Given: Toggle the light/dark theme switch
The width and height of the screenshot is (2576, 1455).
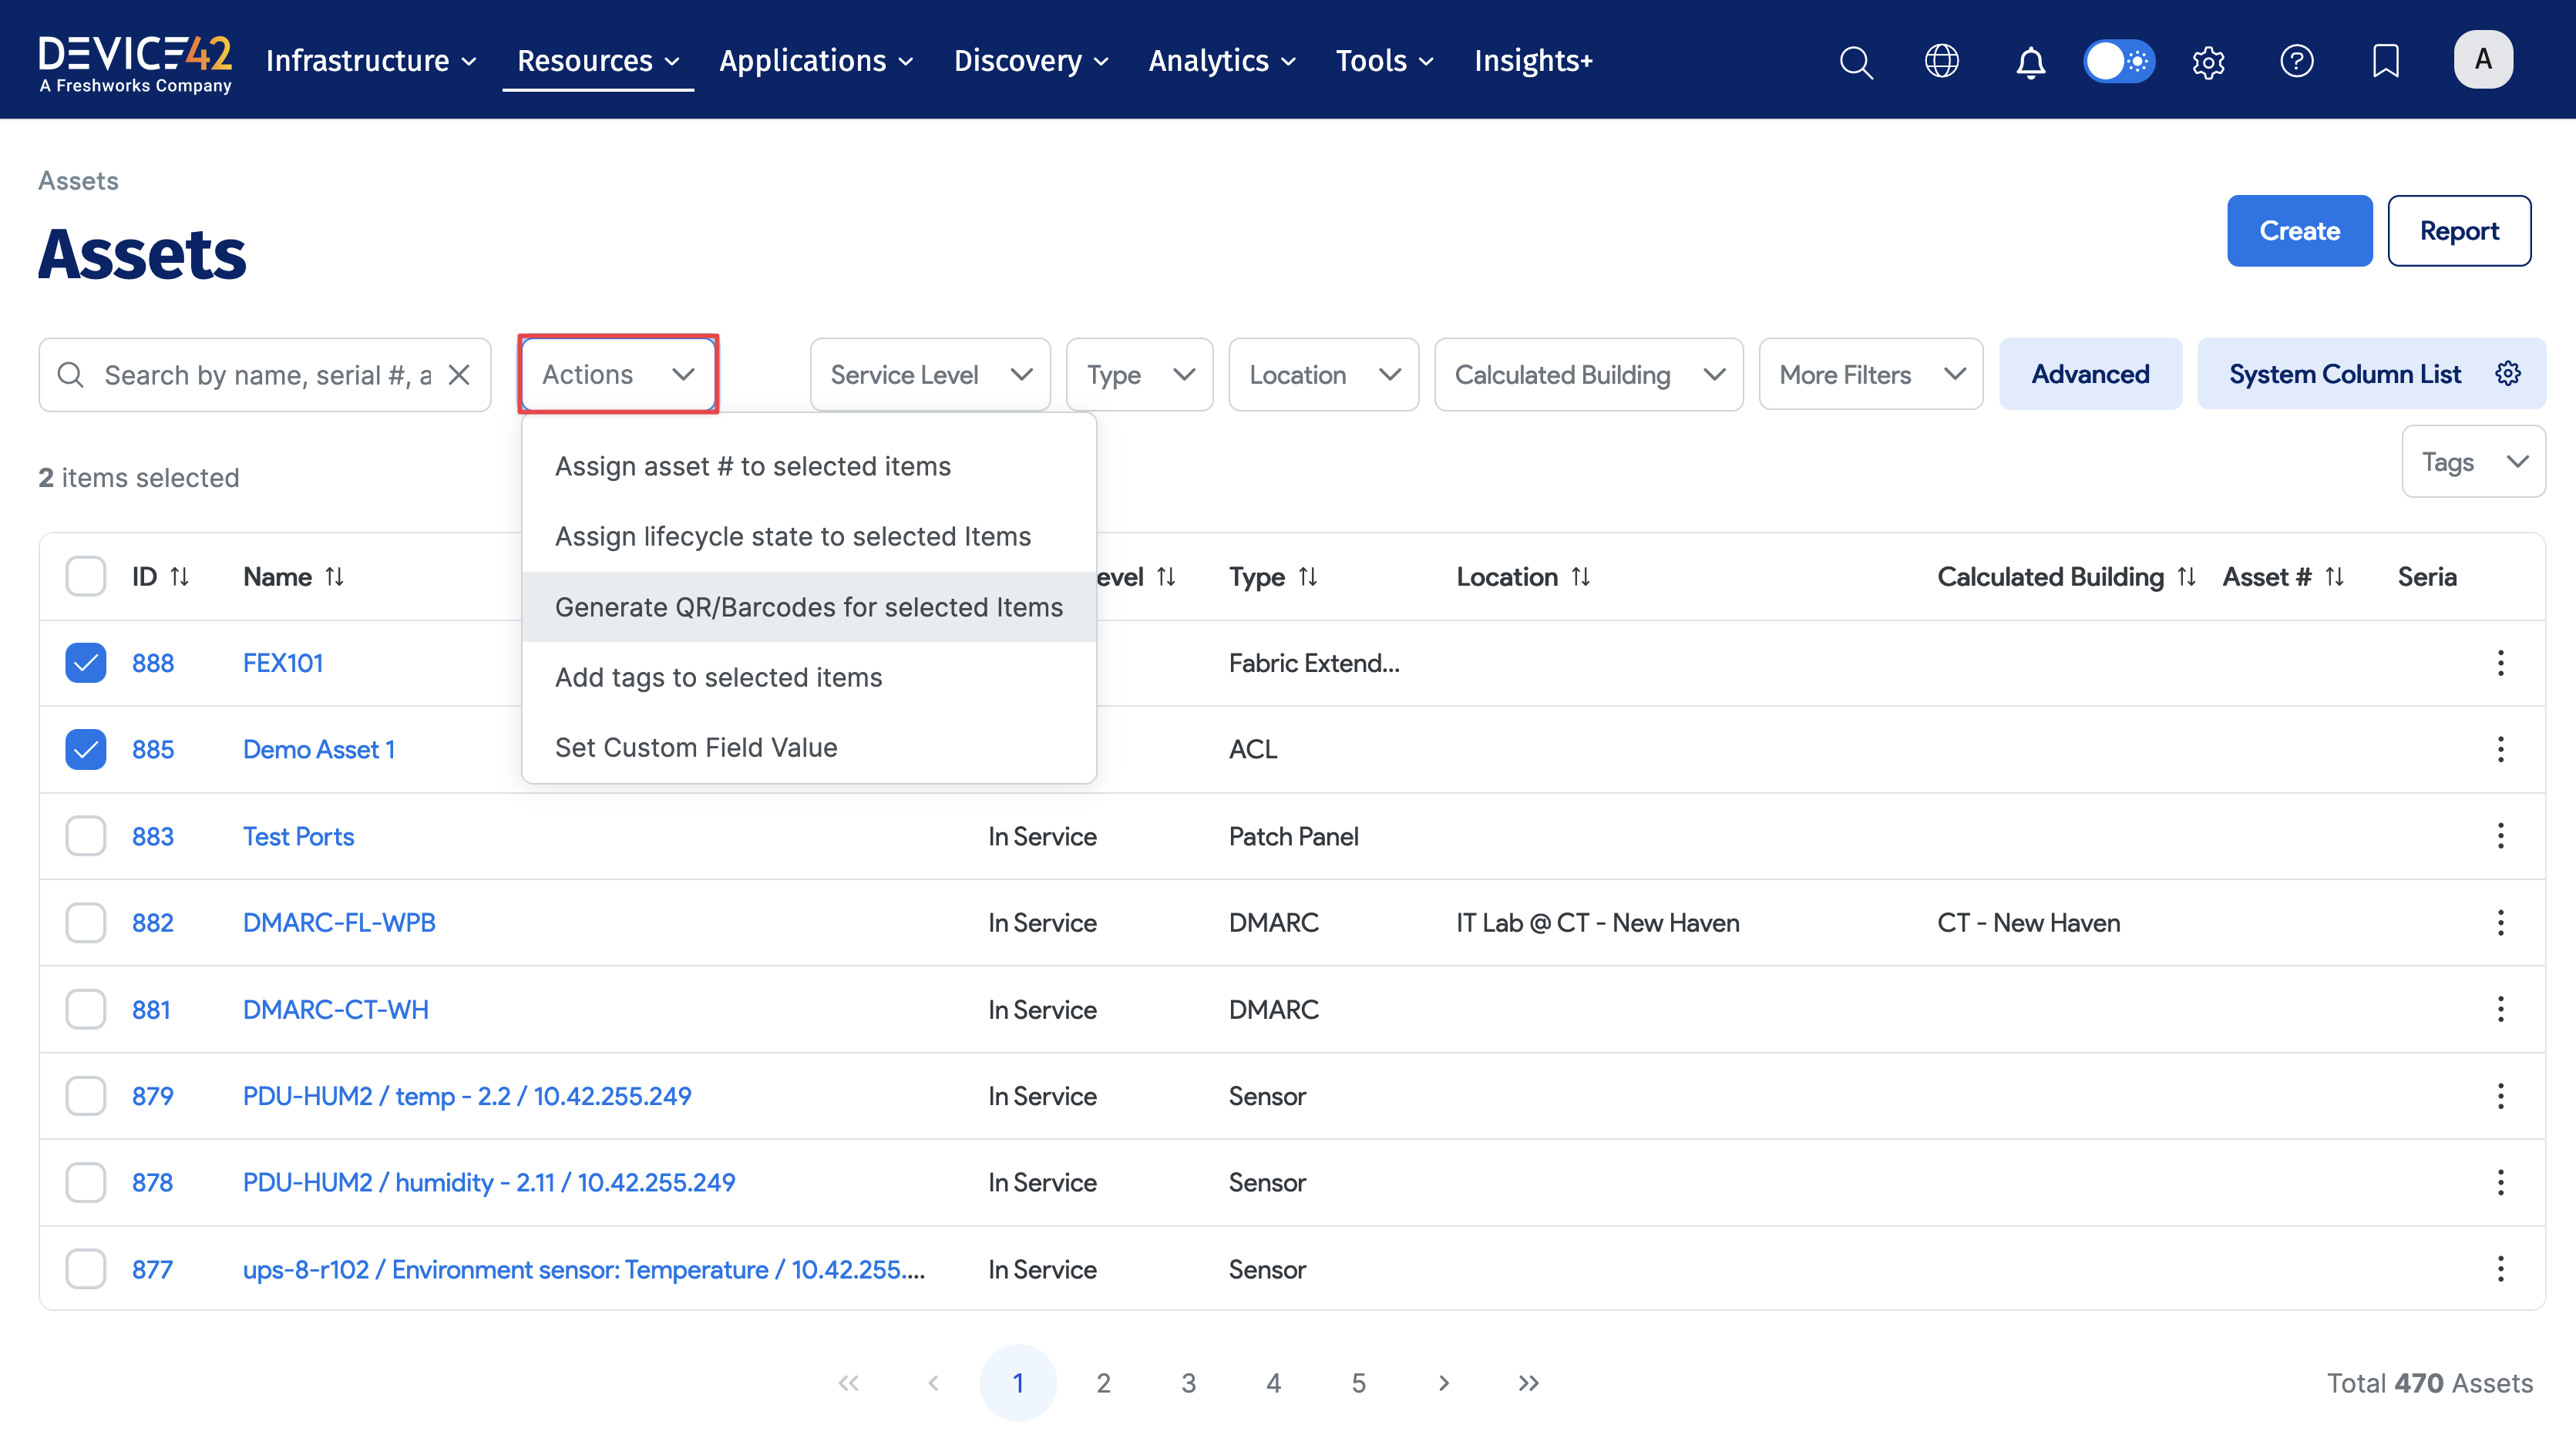Looking at the screenshot, I should click(x=2118, y=61).
